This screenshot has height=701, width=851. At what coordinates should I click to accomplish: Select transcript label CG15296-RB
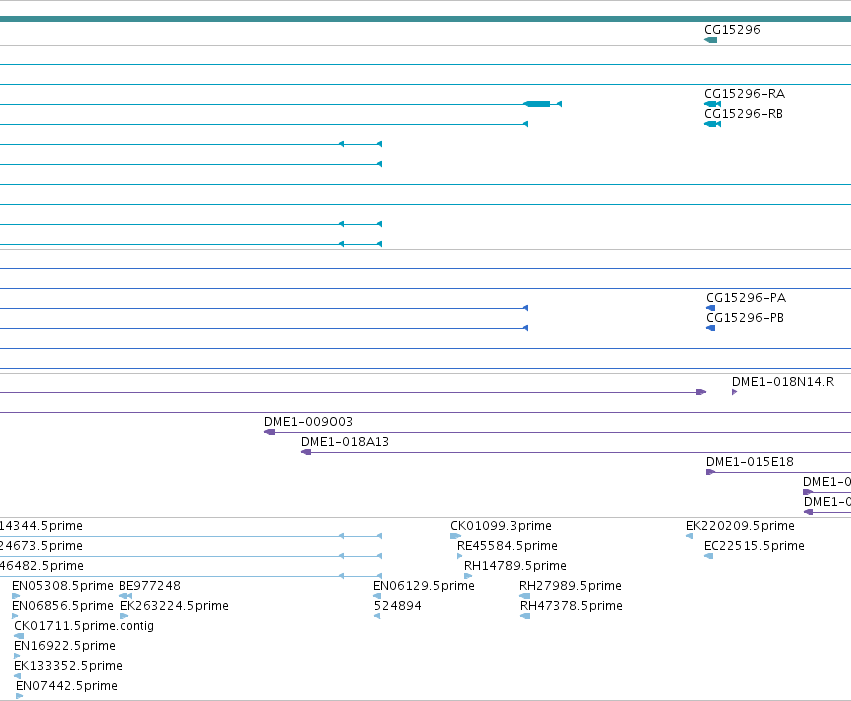(x=744, y=114)
